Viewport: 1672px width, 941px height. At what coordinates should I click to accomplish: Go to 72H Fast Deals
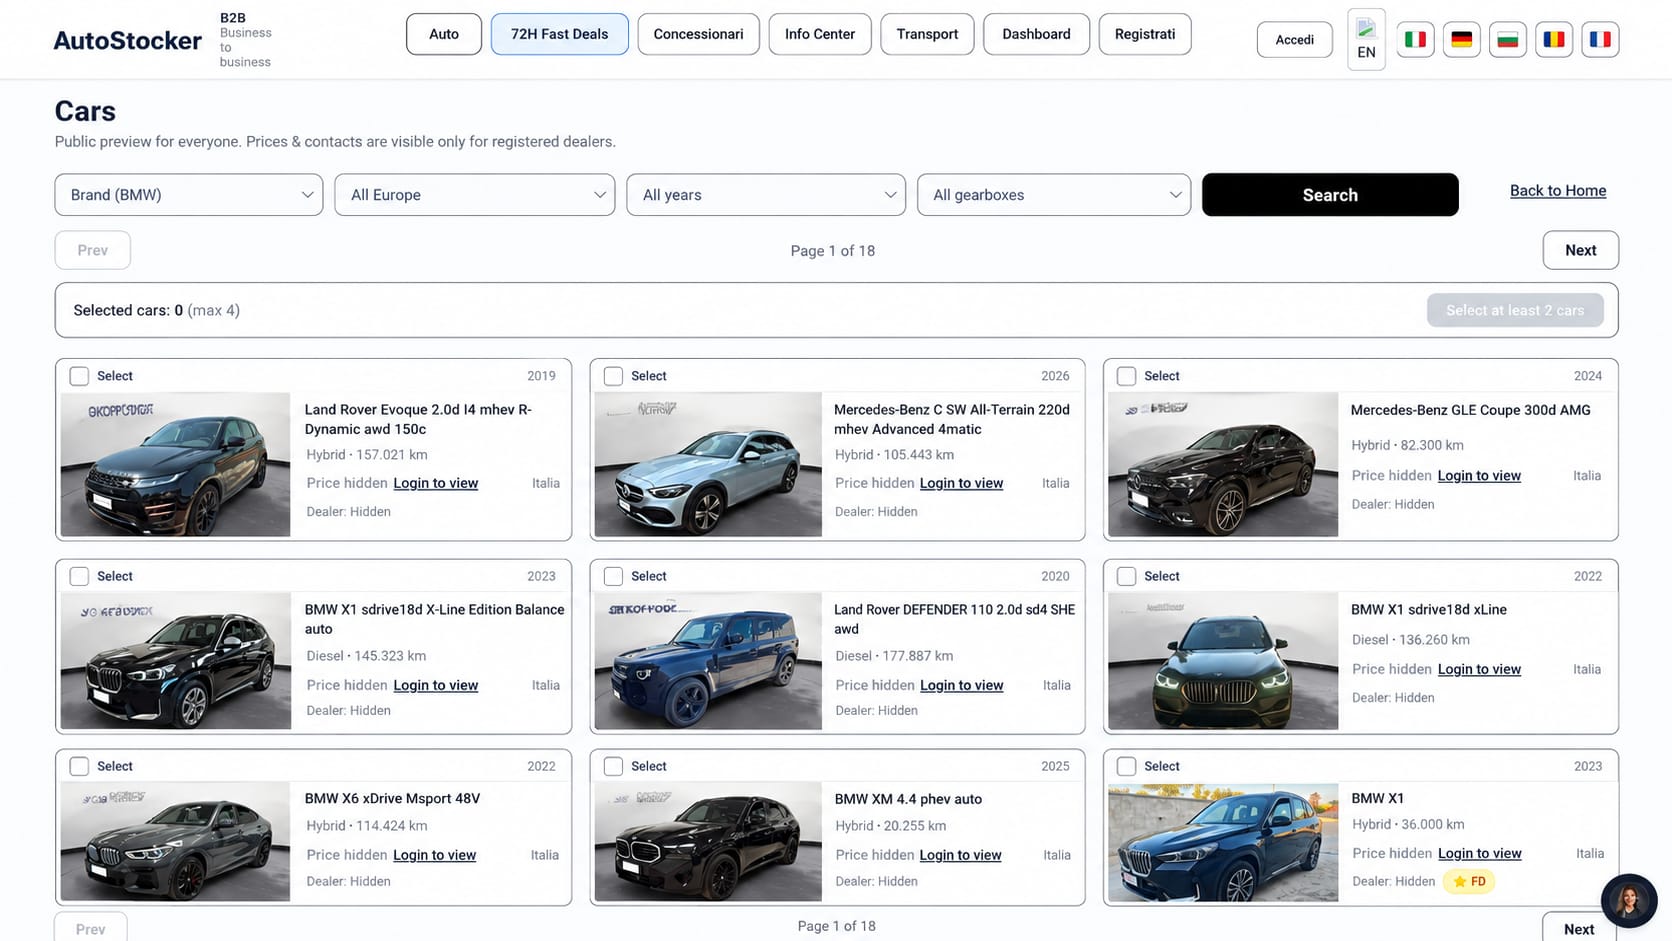pos(560,34)
